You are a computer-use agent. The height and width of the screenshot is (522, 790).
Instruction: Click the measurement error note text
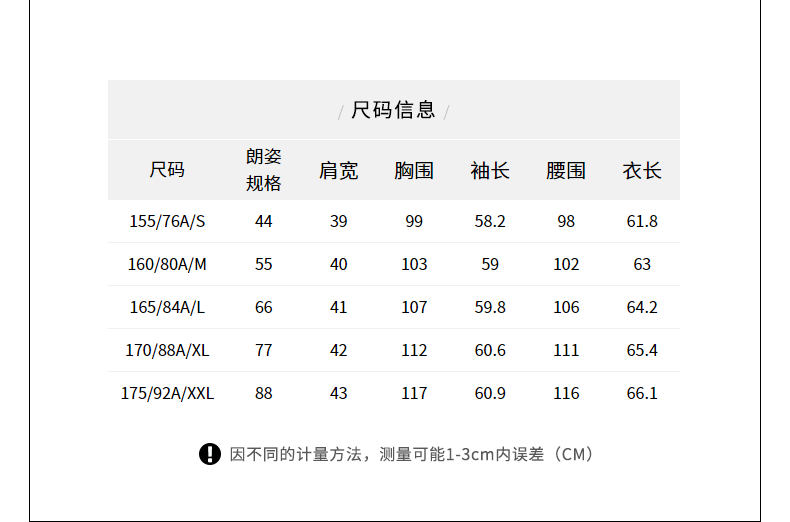412,454
